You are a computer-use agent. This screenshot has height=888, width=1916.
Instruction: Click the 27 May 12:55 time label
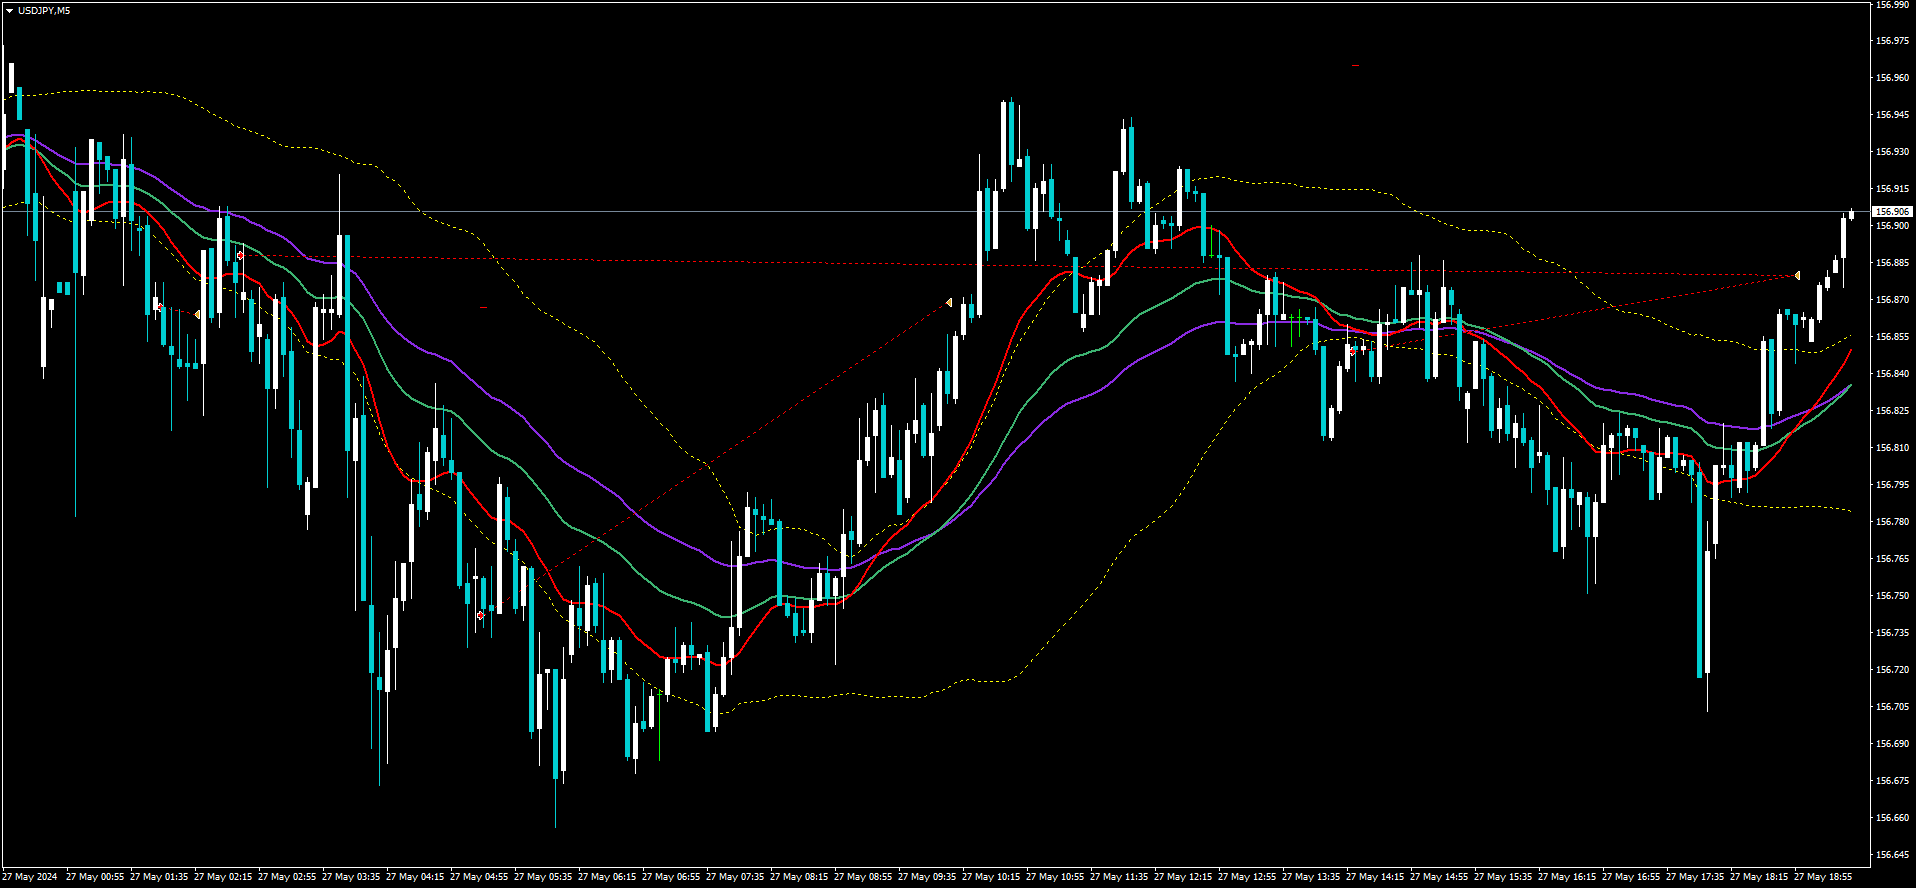[x=1247, y=877]
